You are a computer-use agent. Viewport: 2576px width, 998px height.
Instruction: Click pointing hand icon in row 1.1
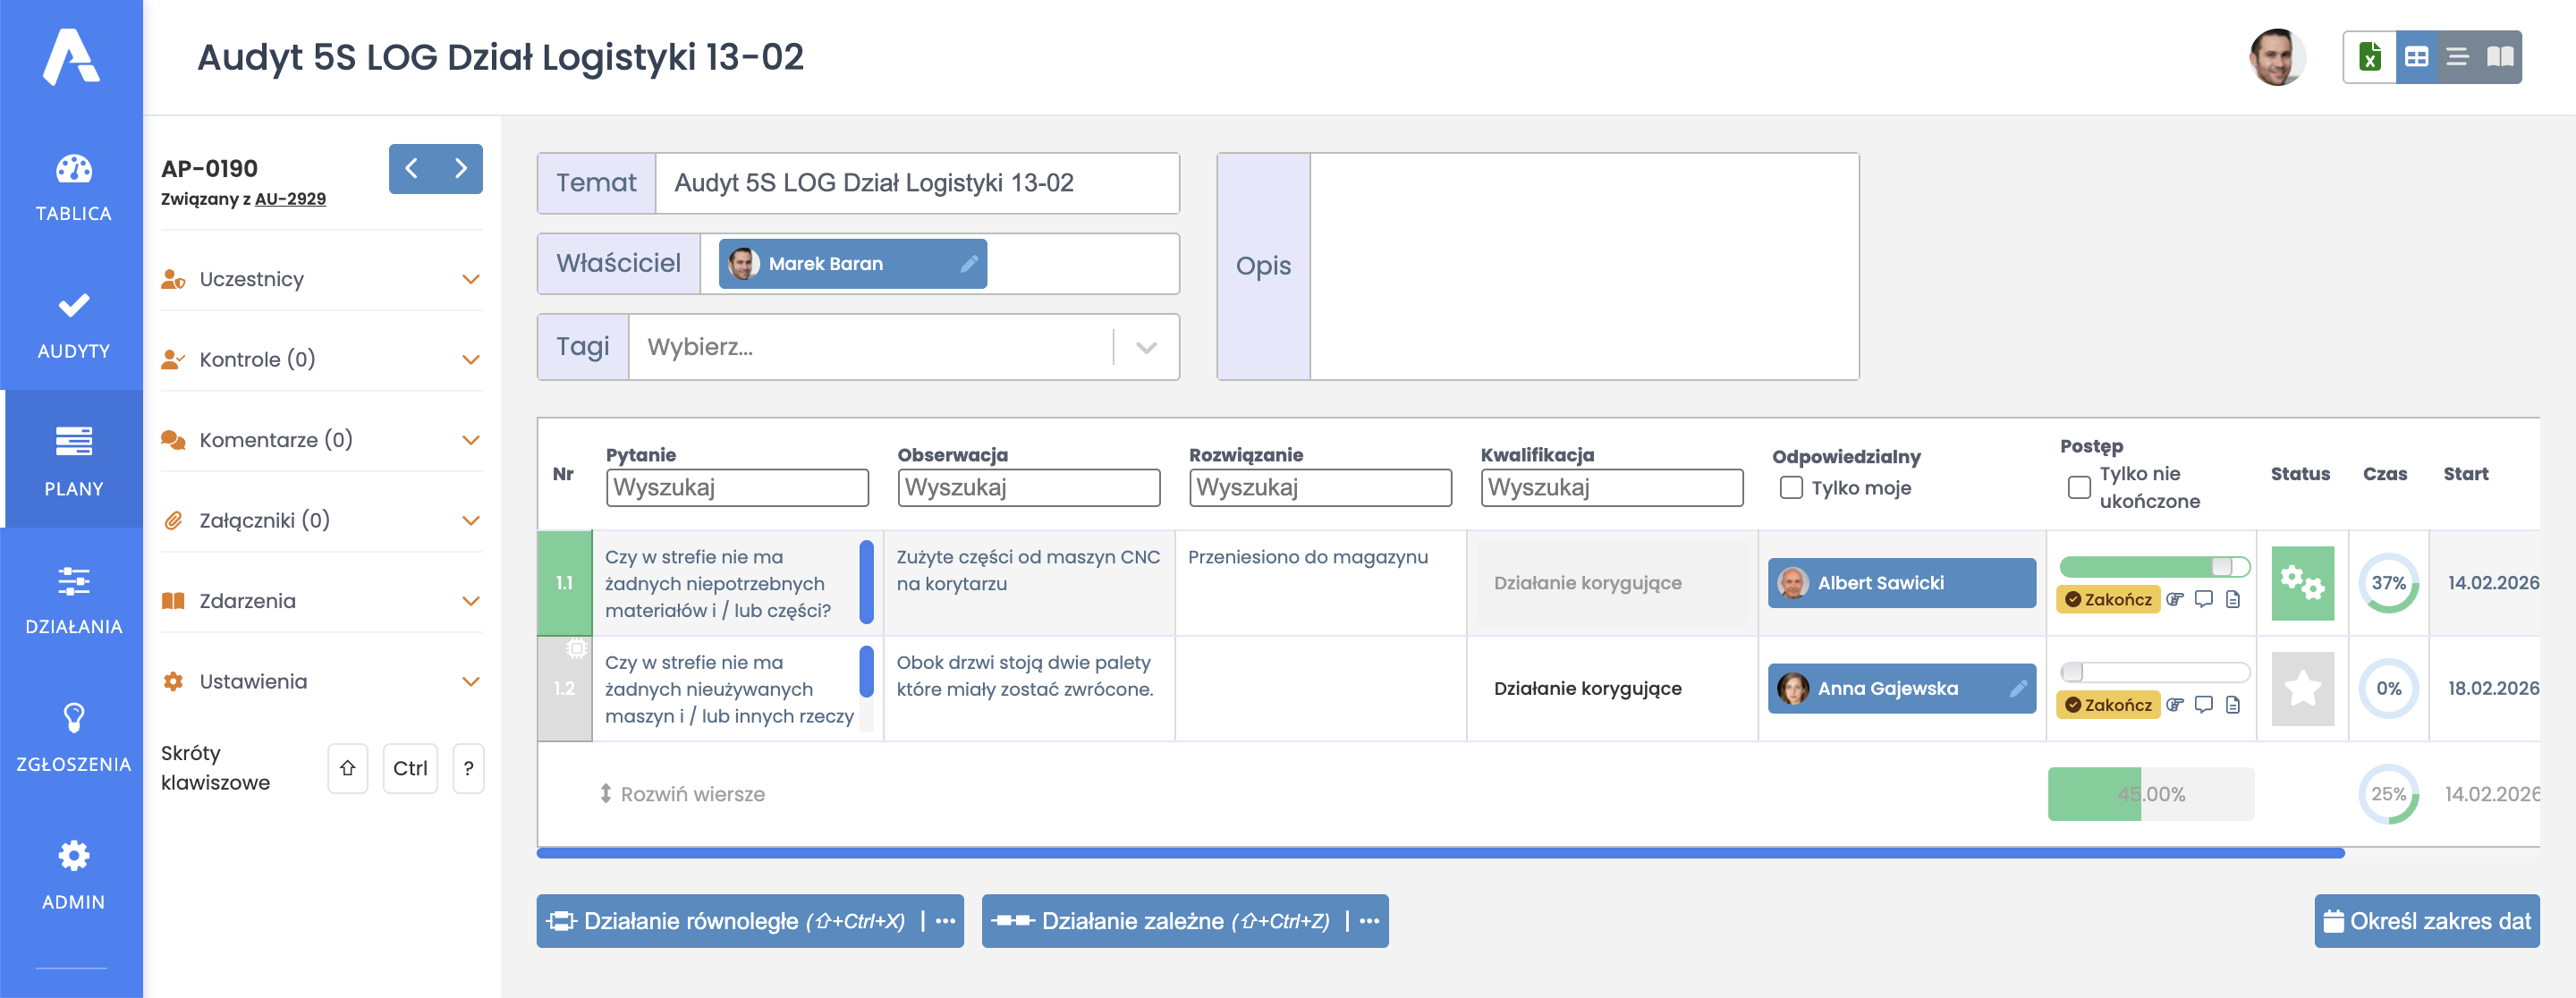[x=2175, y=599]
